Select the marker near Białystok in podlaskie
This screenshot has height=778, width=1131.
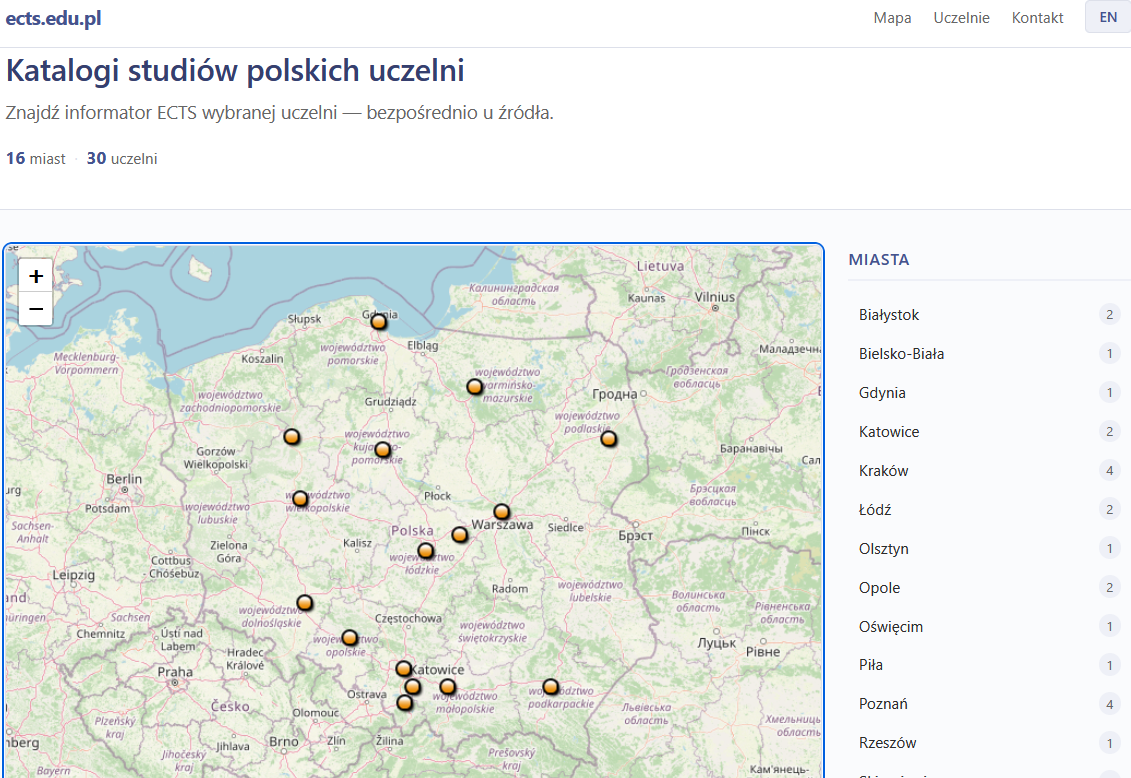point(609,438)
